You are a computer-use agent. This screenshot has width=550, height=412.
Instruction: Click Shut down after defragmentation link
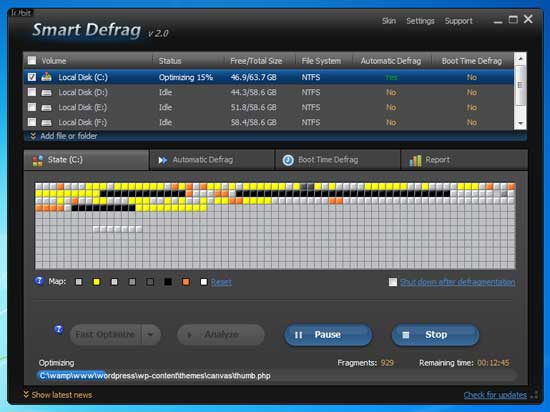[457, 282]
